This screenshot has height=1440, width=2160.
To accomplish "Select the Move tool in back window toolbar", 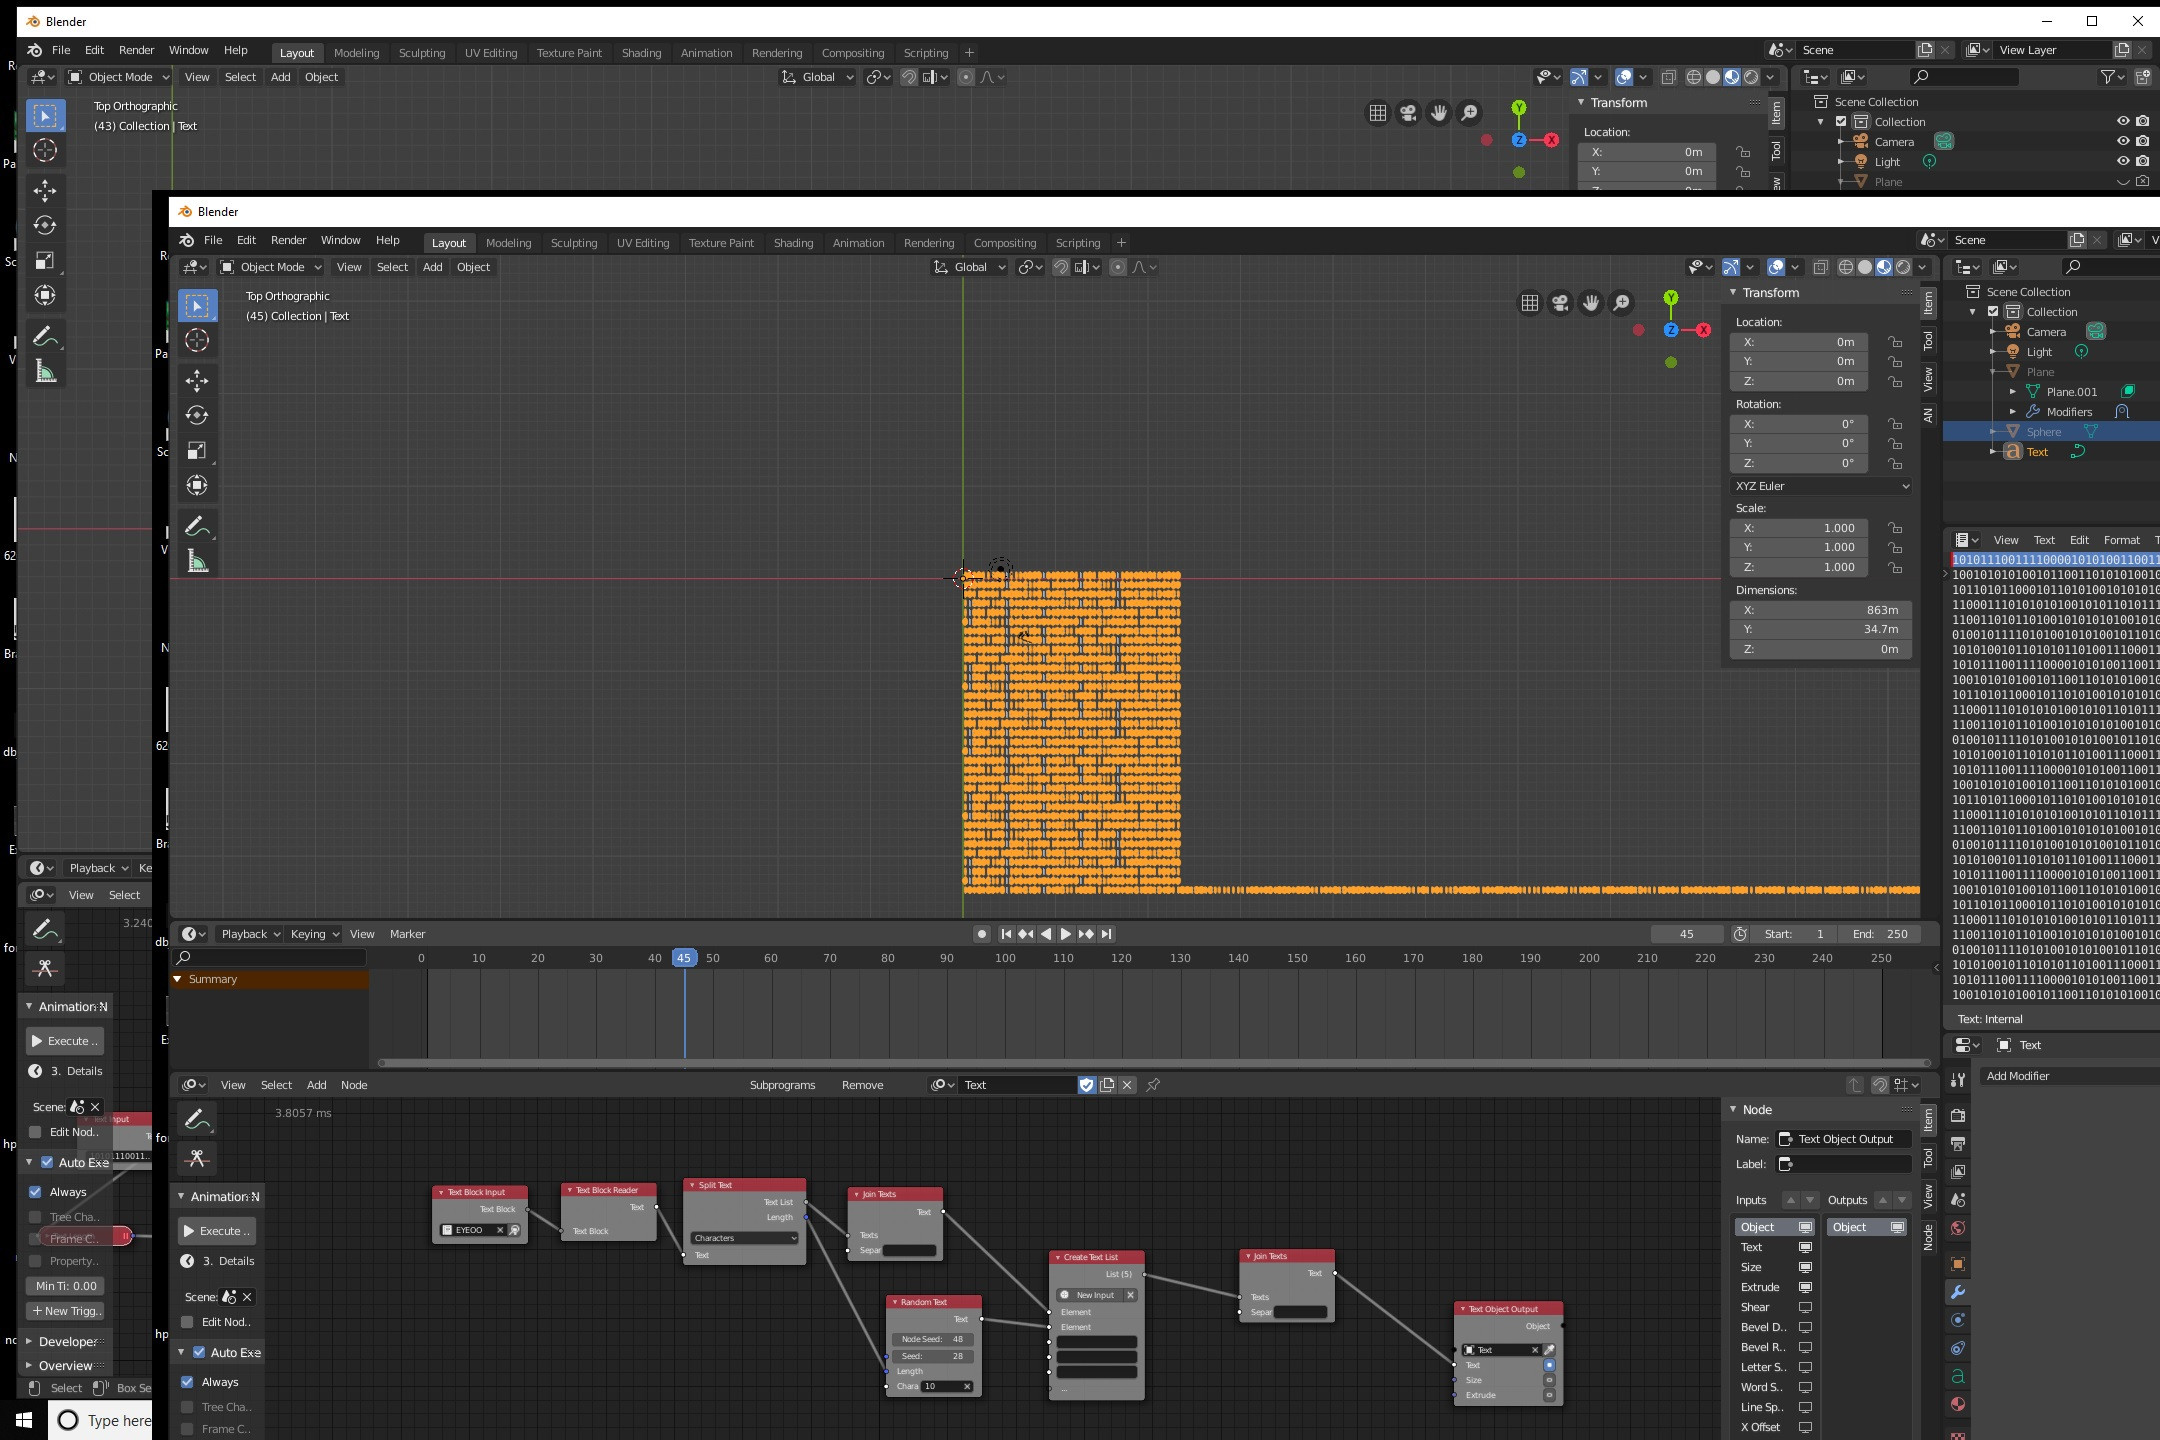I will tap(45, 190).
